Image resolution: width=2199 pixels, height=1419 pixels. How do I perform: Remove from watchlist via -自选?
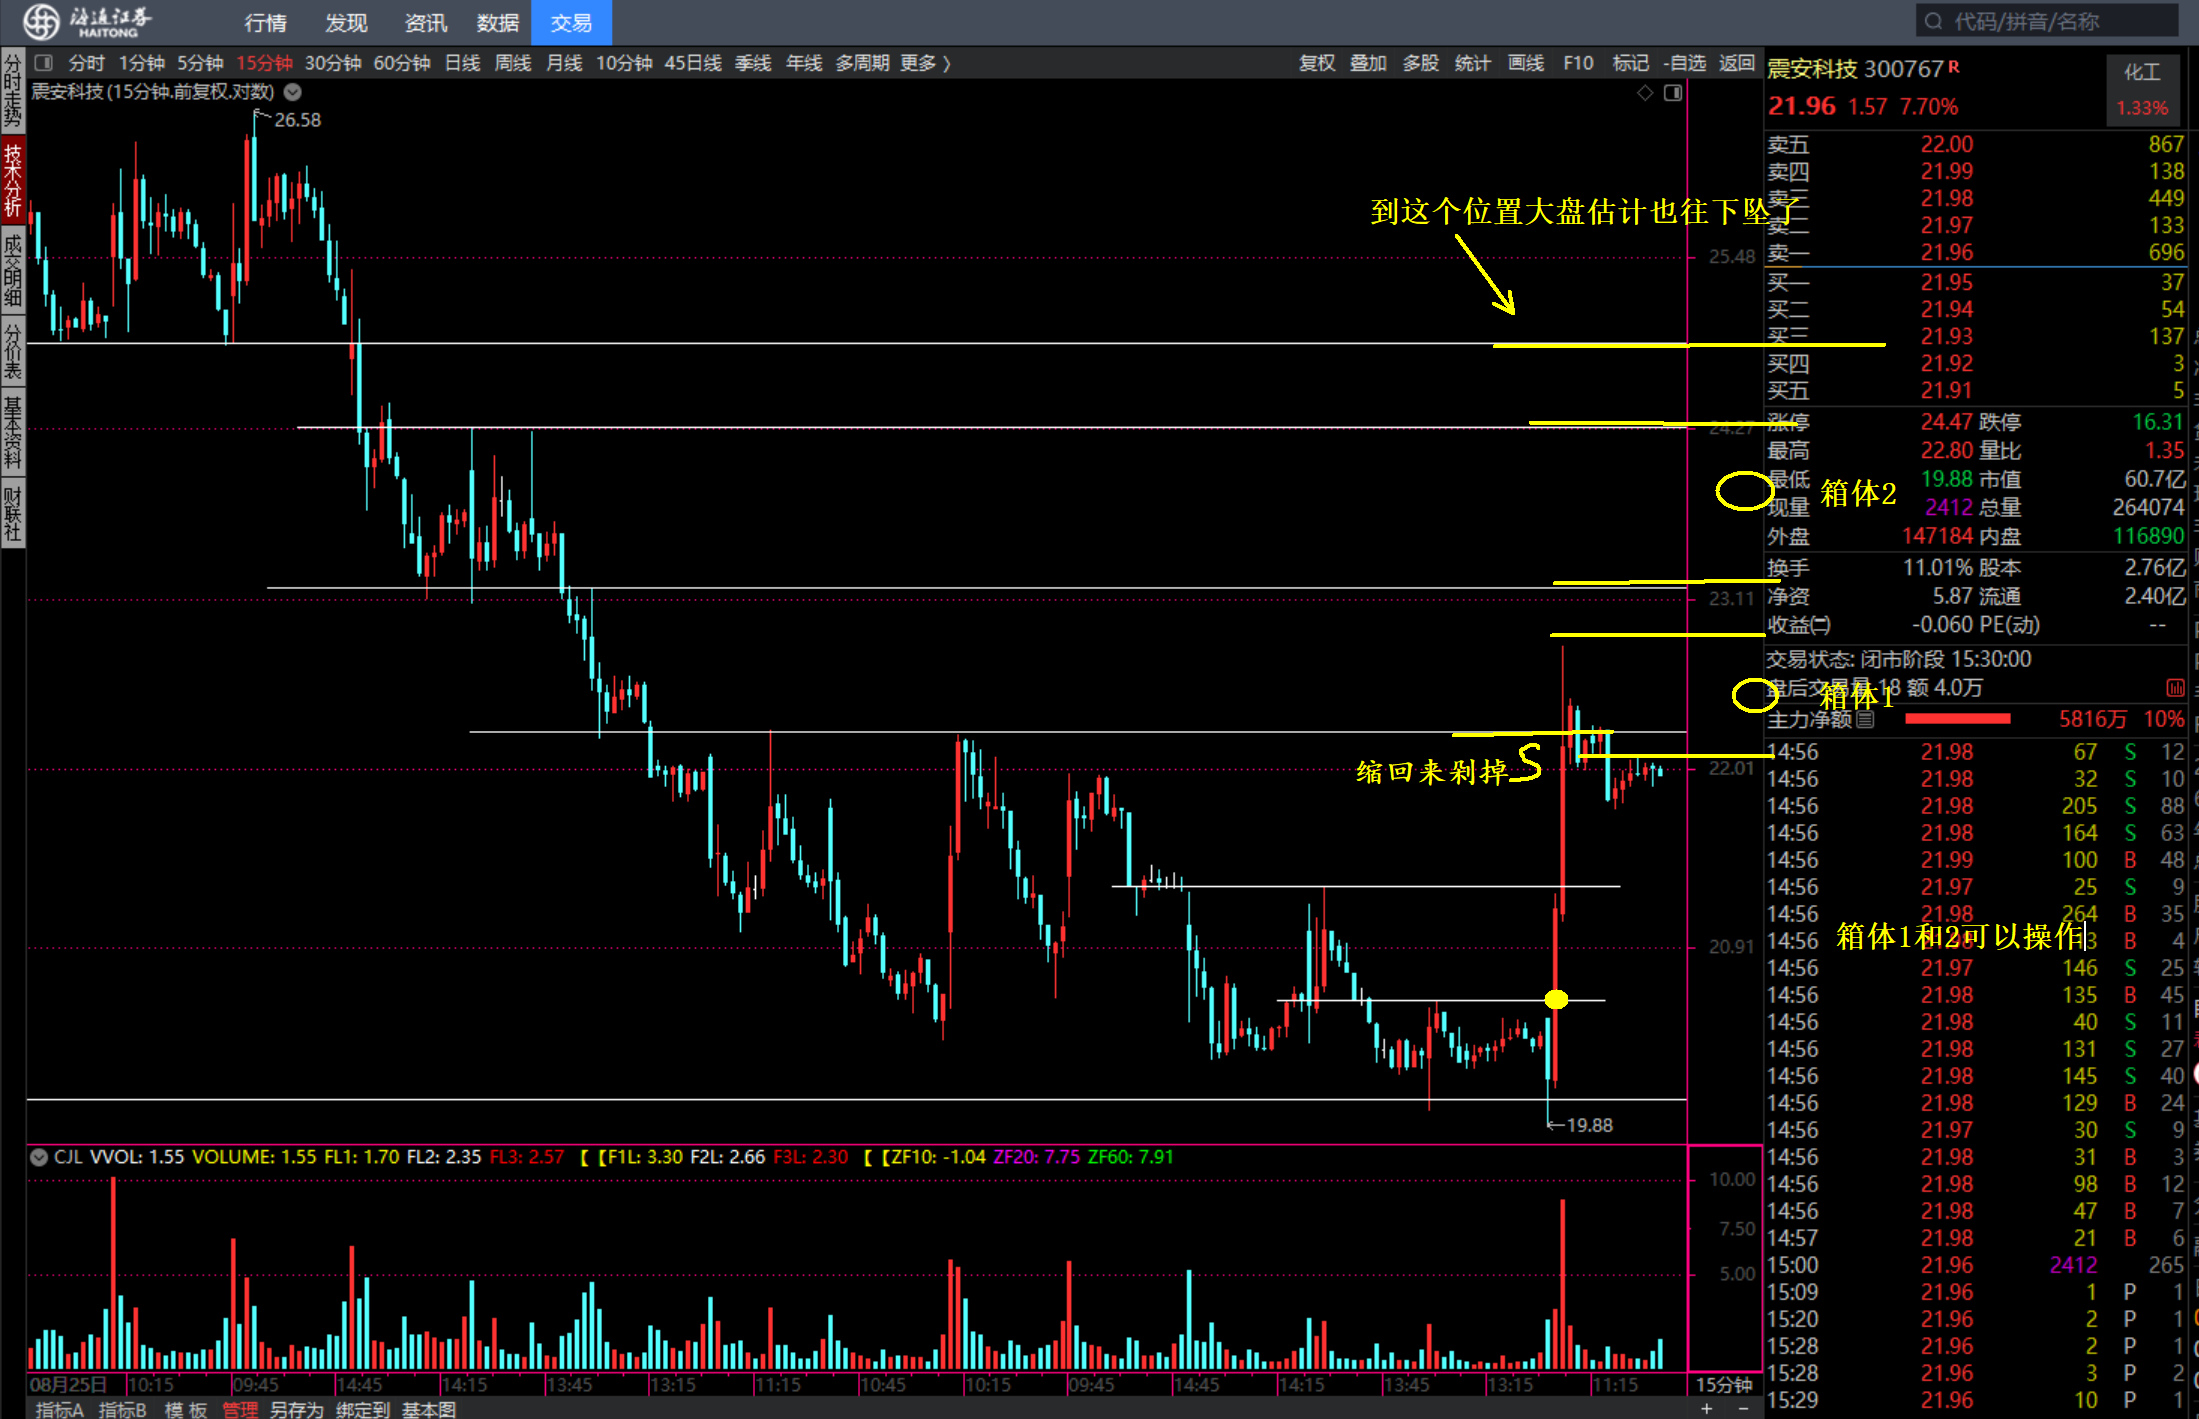[1685, 63]
